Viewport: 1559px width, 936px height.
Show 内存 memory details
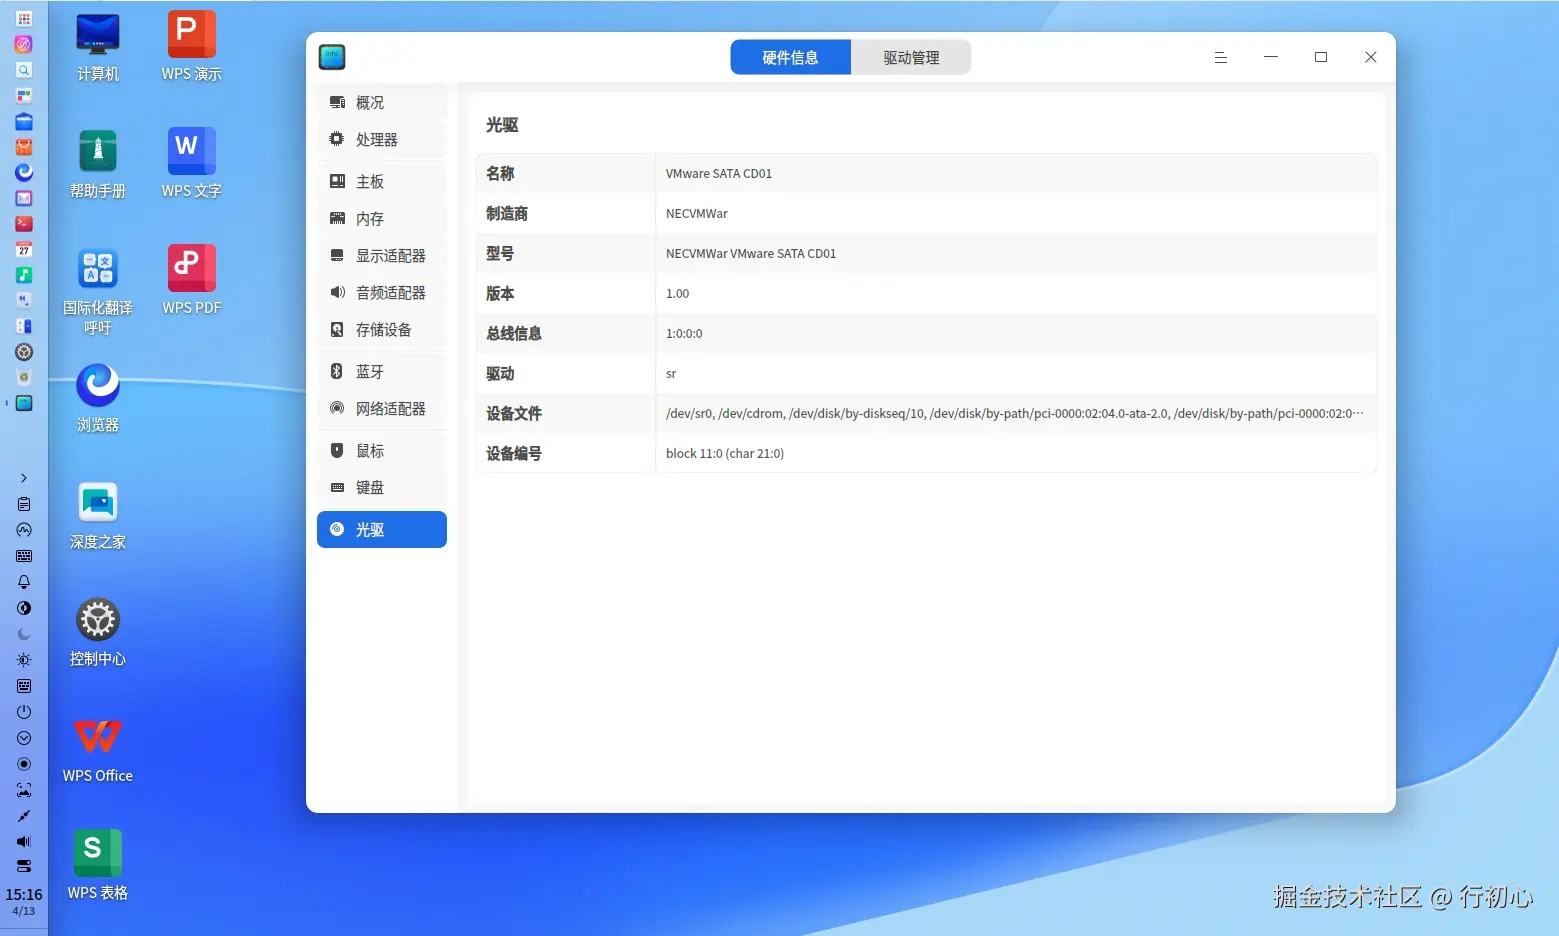coord(381,219)
